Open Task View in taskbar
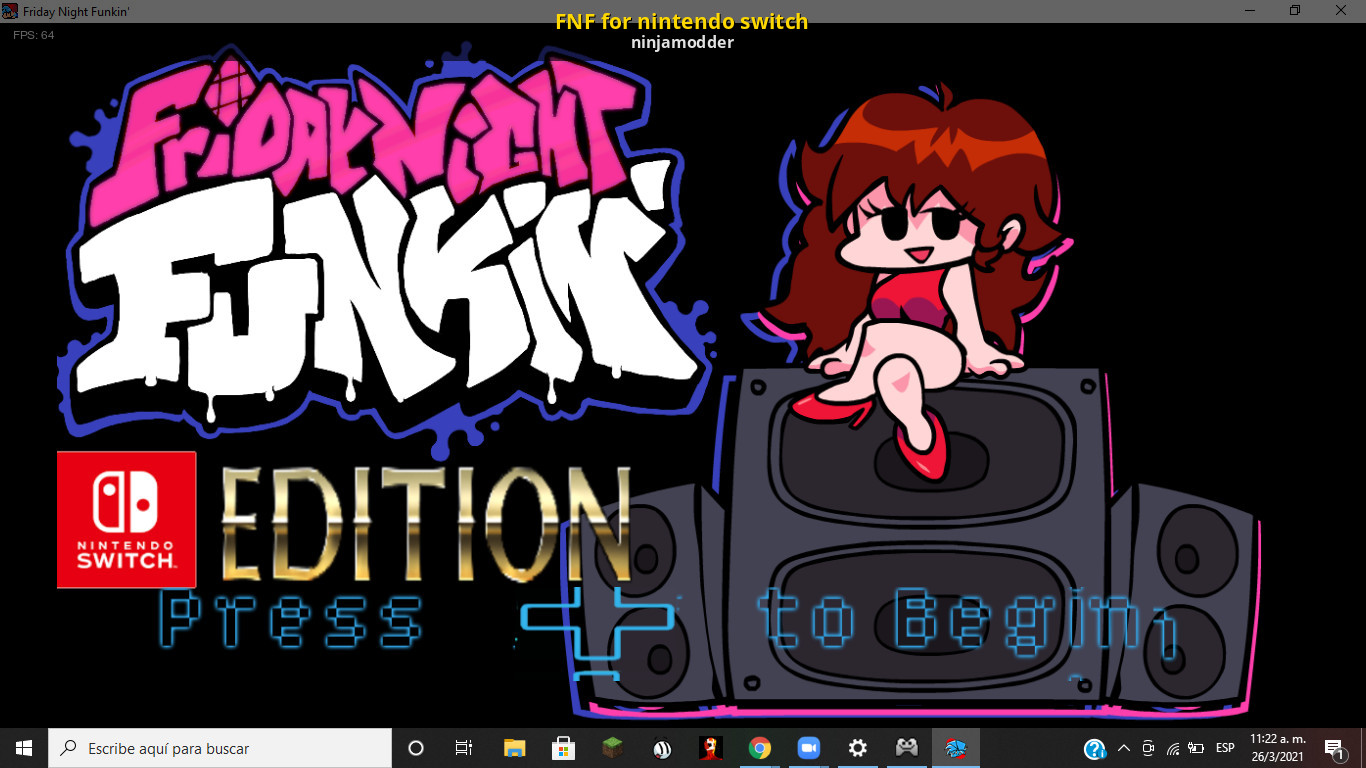The height and width of the screenshot is (768, 1366). pos(464,748)
